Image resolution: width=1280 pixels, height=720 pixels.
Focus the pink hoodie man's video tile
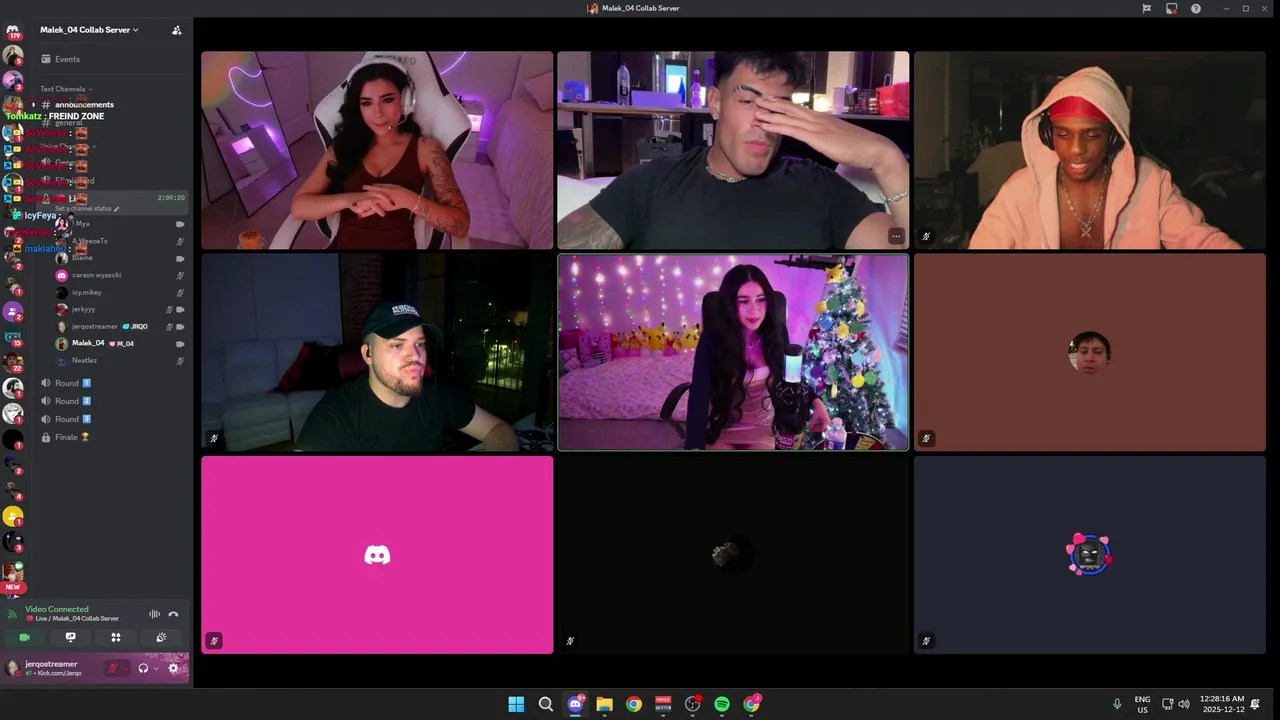[x=1090, y=150]
